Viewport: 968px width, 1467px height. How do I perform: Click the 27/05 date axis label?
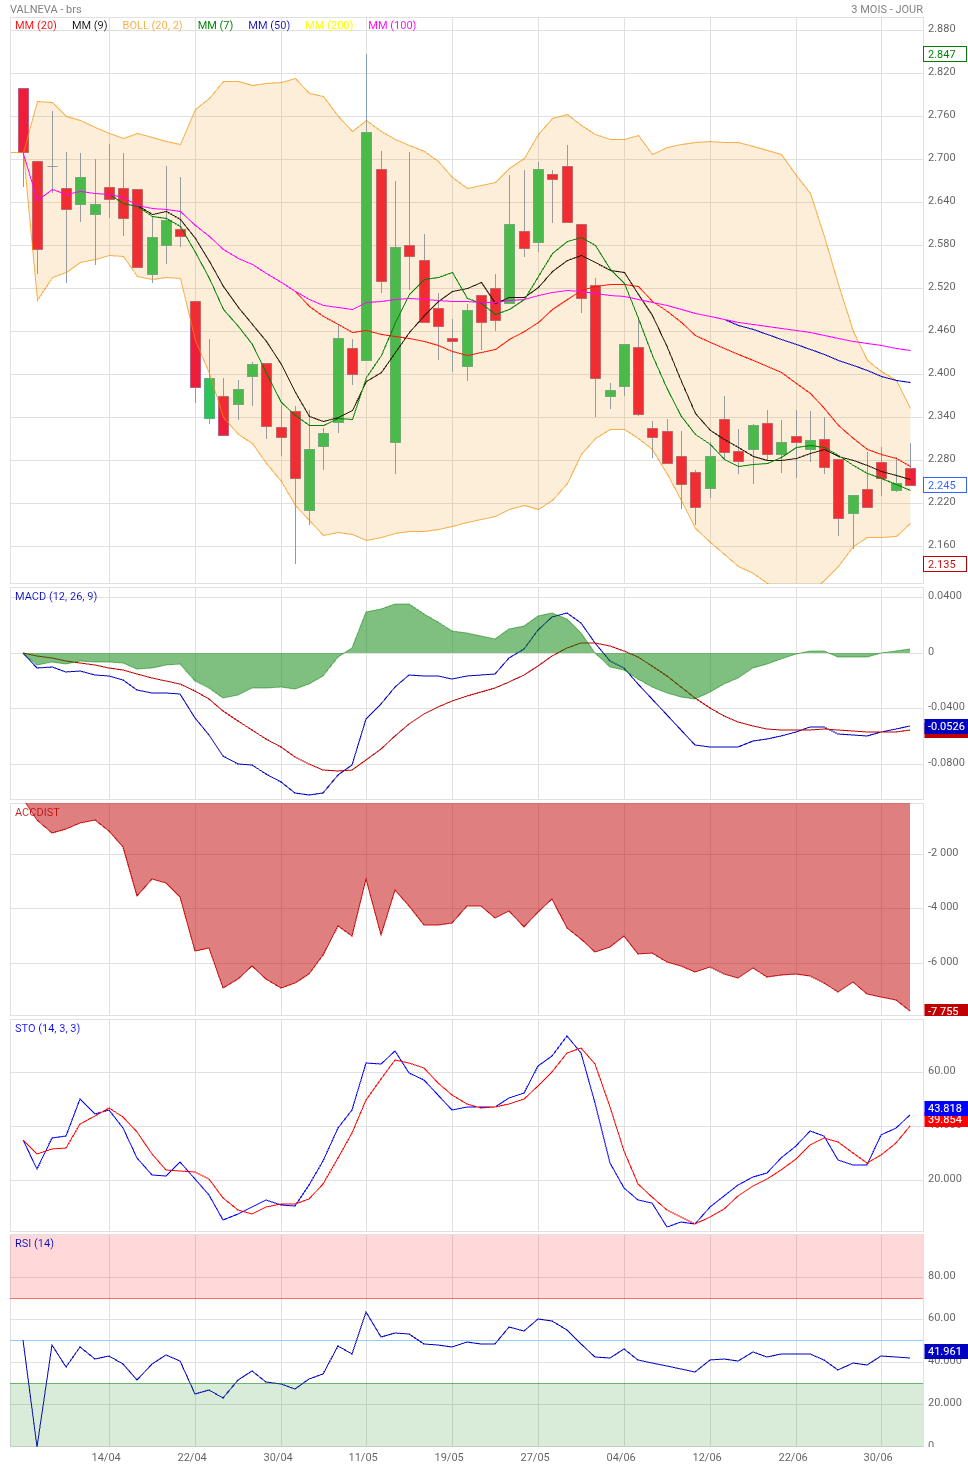[535, 1457]
